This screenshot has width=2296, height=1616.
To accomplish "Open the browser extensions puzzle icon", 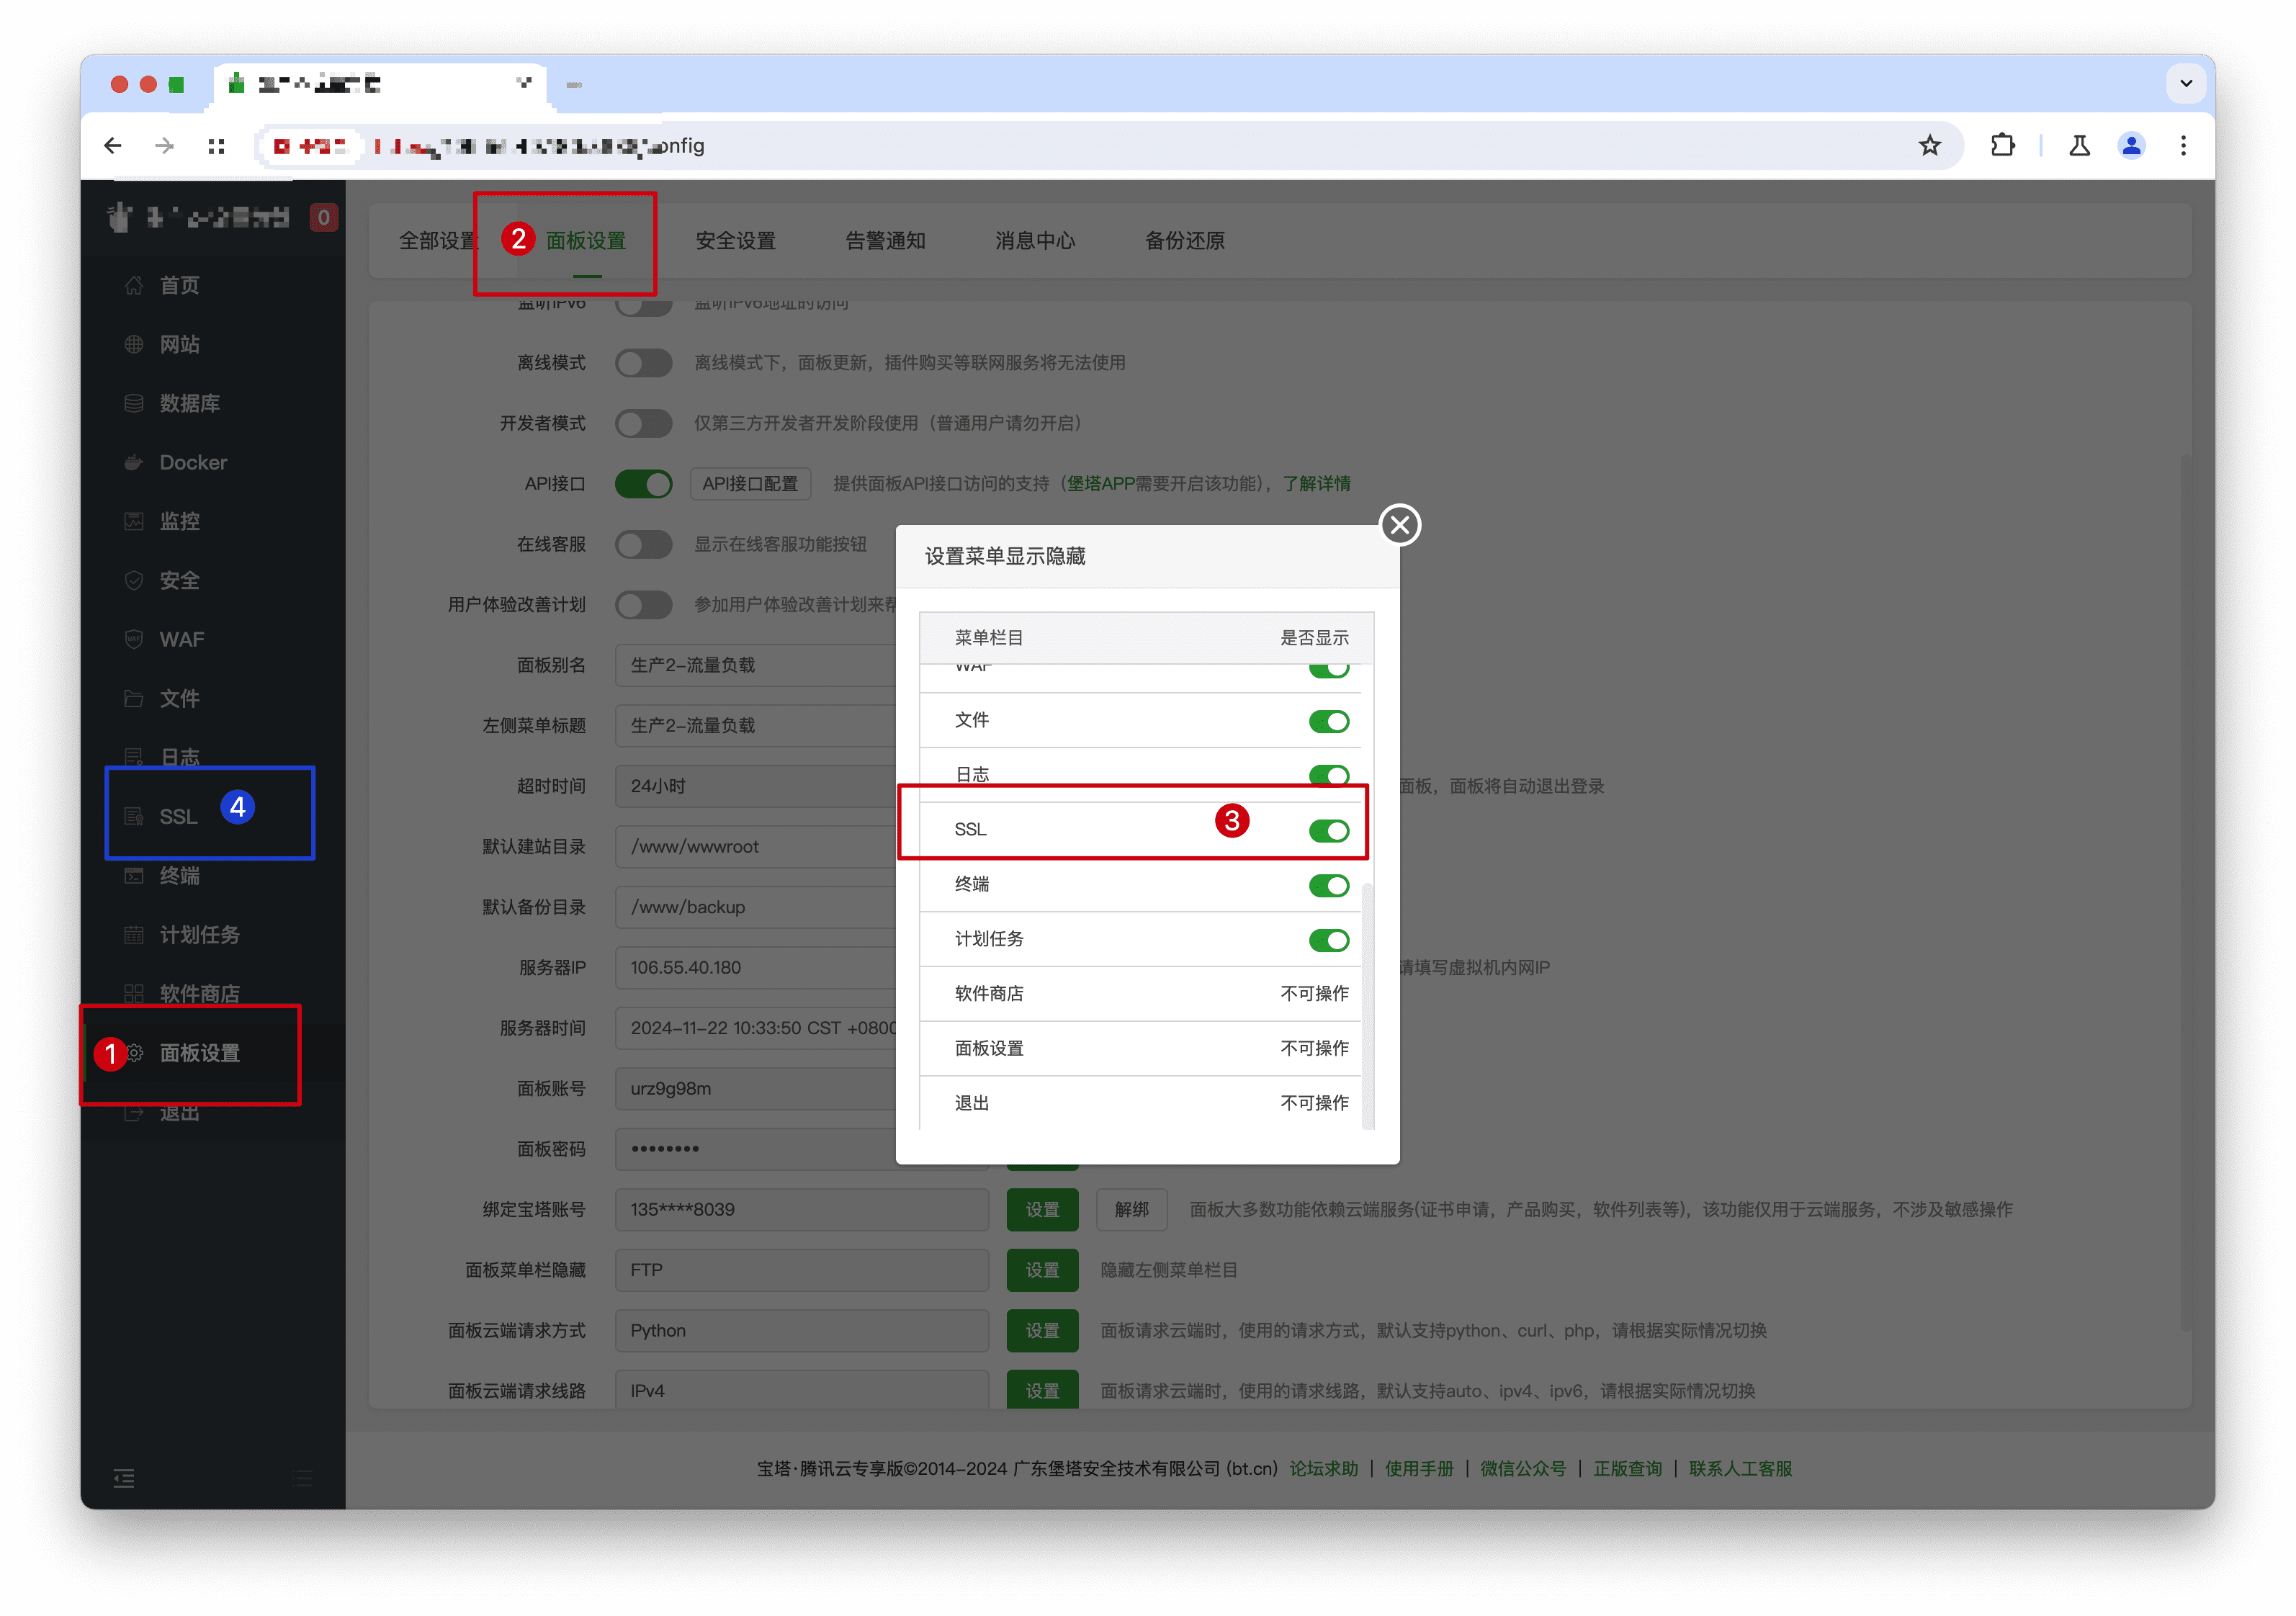I will [2003, 146].
